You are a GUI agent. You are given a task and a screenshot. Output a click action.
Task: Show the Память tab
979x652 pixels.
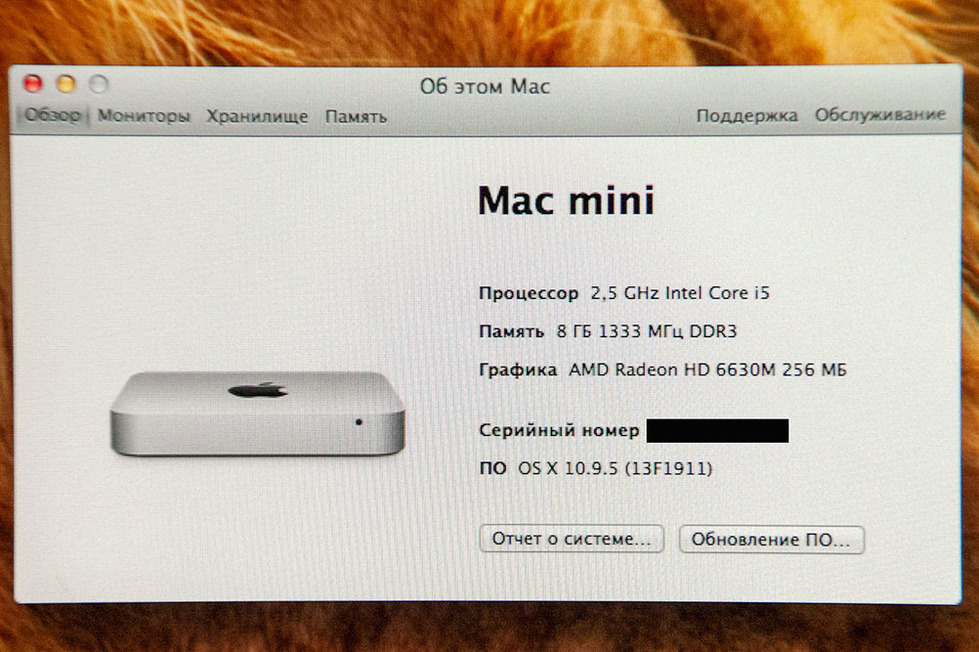(356, 117)
